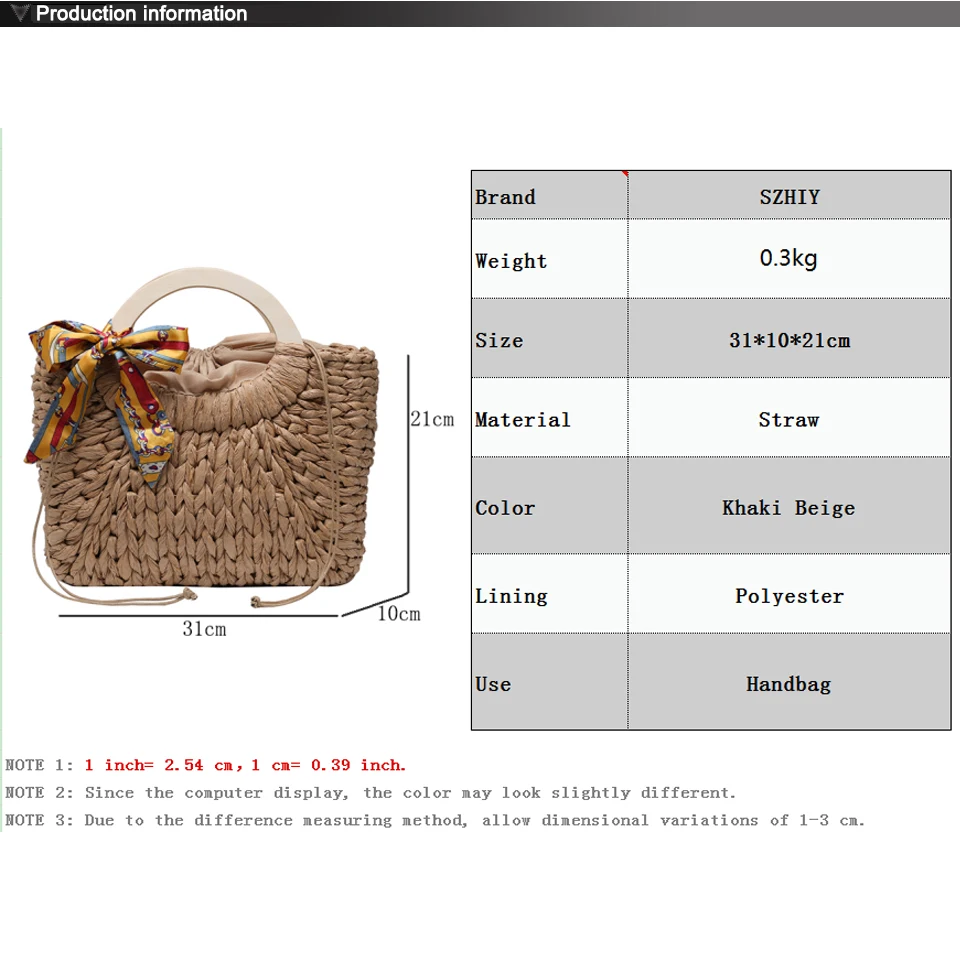Click the '0.3kg' weight value
The width and height of the screenshot is (960, 960).
[x=789, y=259]
